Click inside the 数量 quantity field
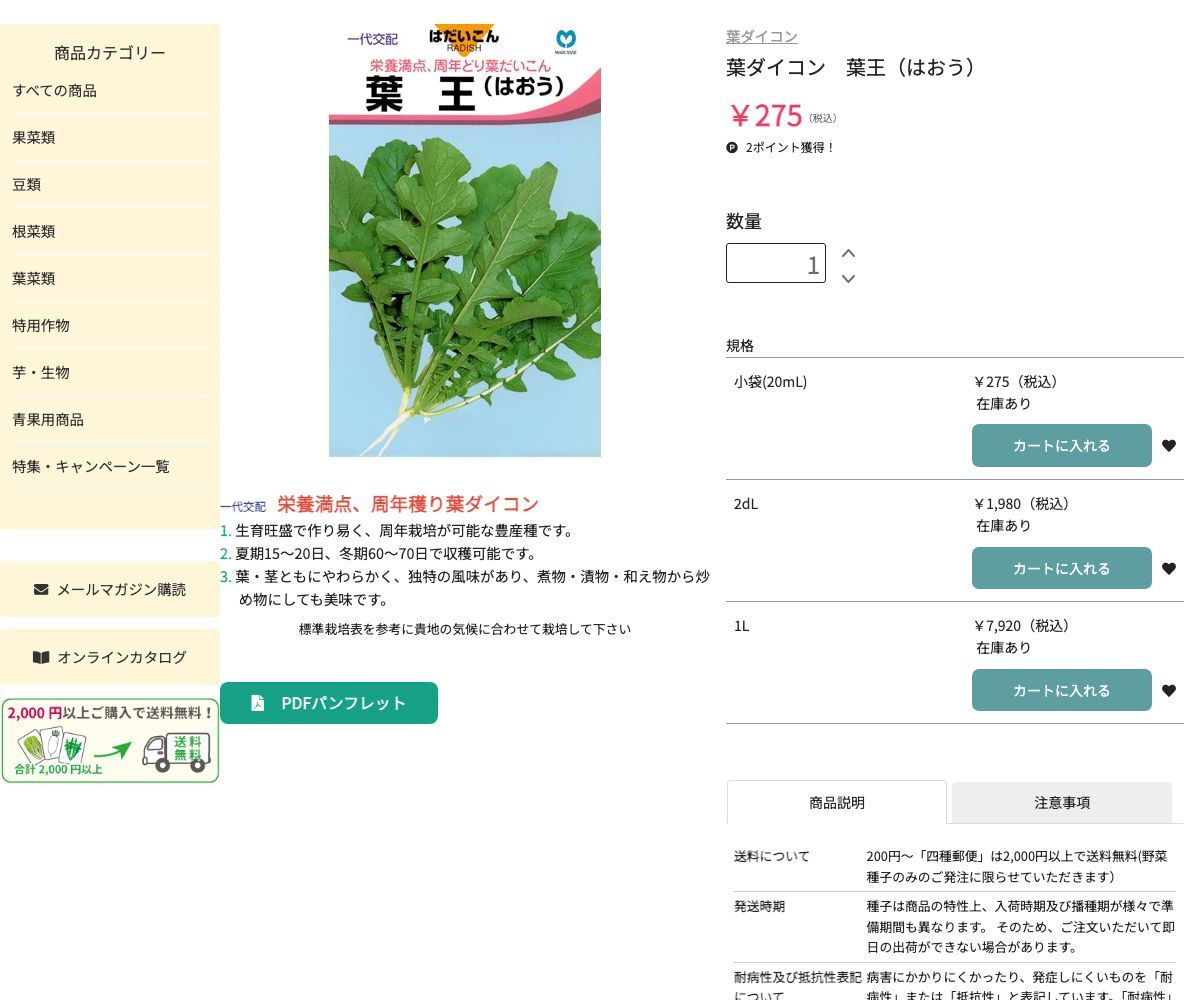 (x=776, y=263)
